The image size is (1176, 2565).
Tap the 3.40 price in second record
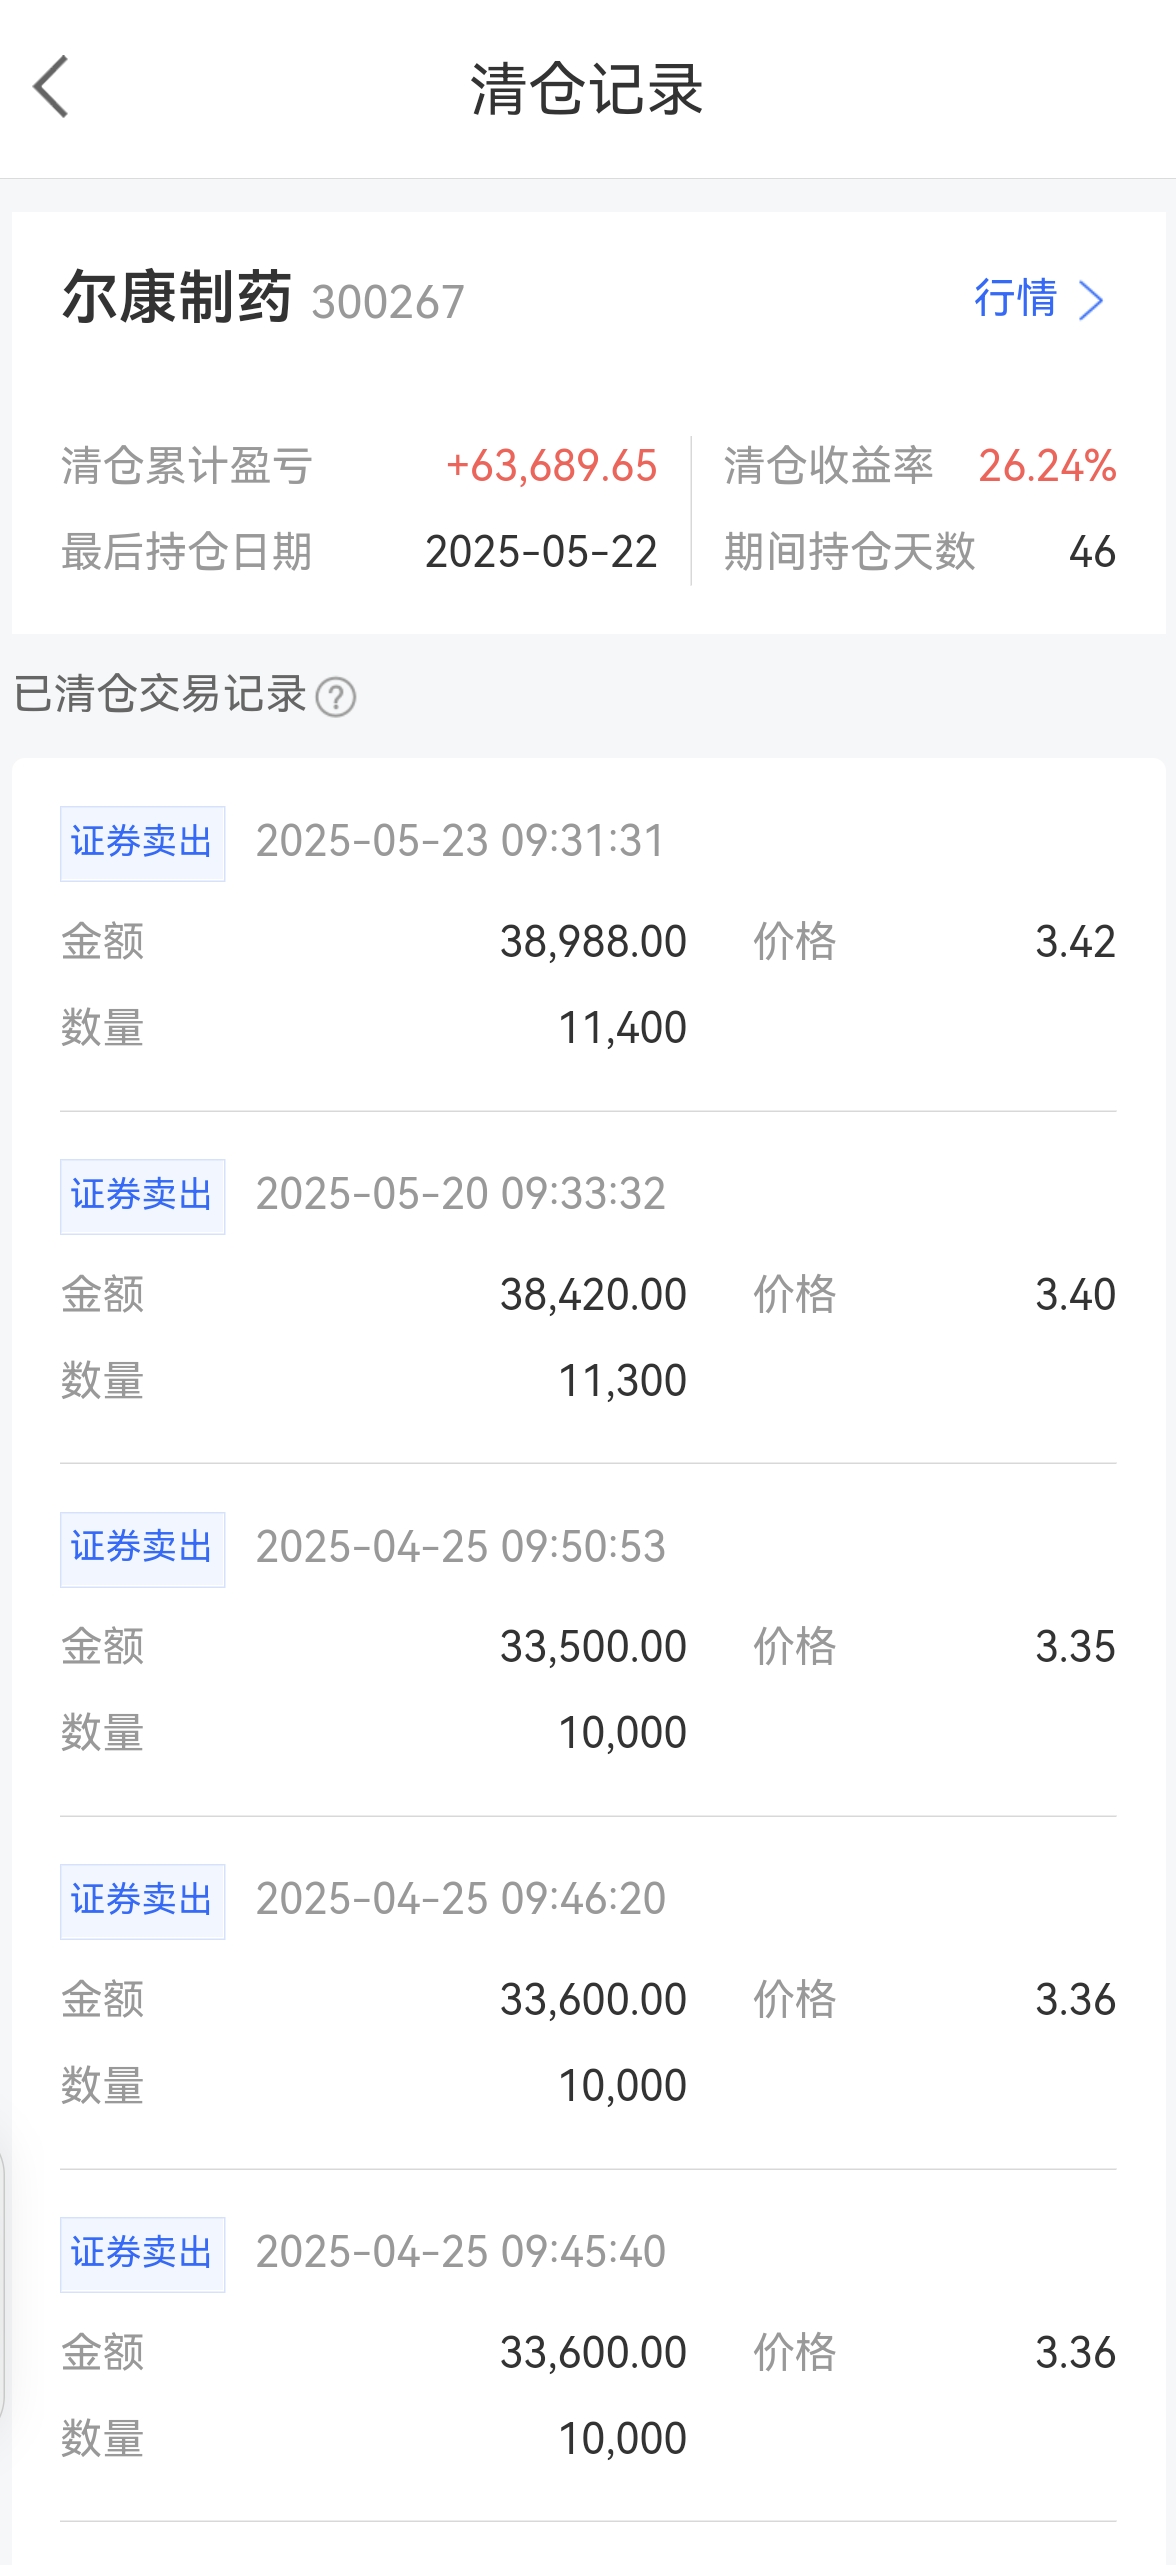click(x=1075, y=1295)
